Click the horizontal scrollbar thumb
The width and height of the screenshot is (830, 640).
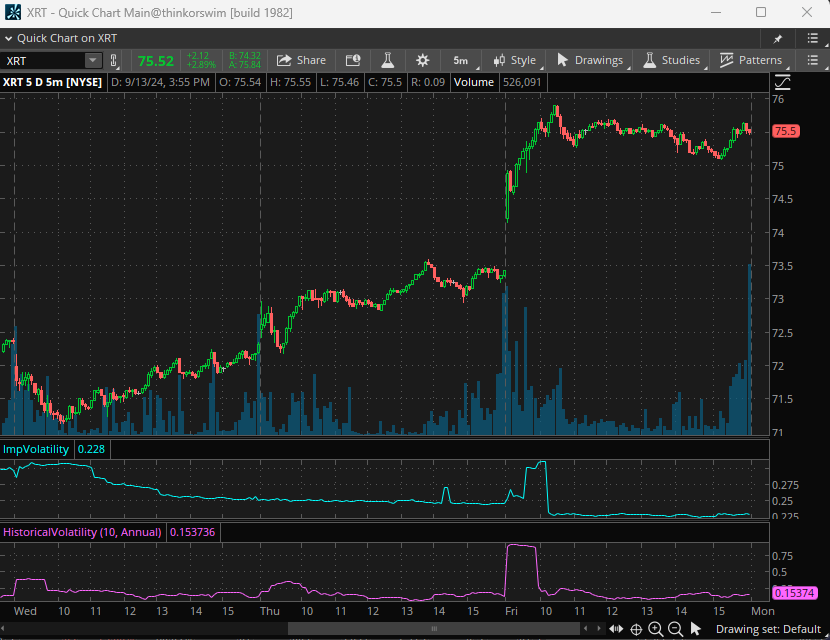pos(434,629)
